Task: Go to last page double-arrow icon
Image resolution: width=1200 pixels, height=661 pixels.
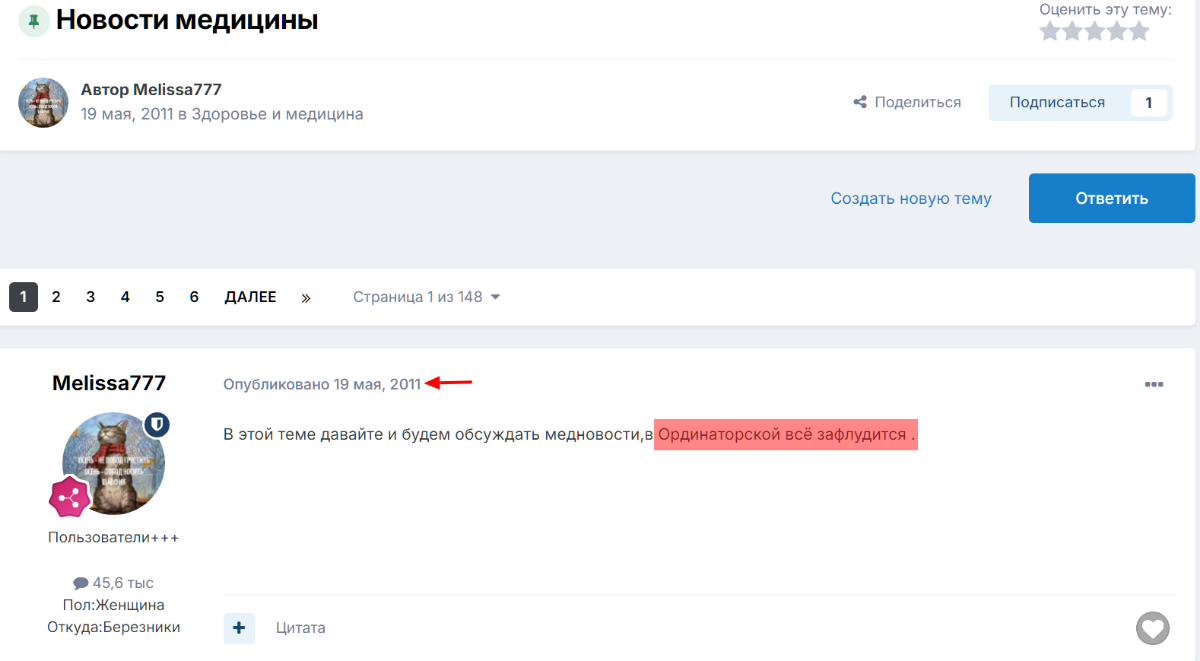Action: tap(306, 297)
